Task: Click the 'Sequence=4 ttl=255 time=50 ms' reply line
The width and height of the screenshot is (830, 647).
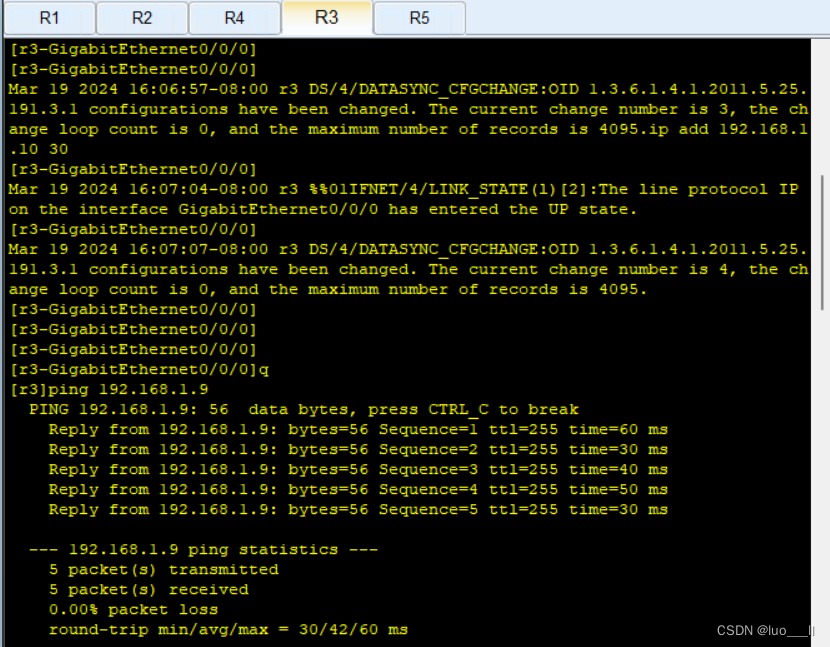Action: pyautogui.click(x=358, y=490)
